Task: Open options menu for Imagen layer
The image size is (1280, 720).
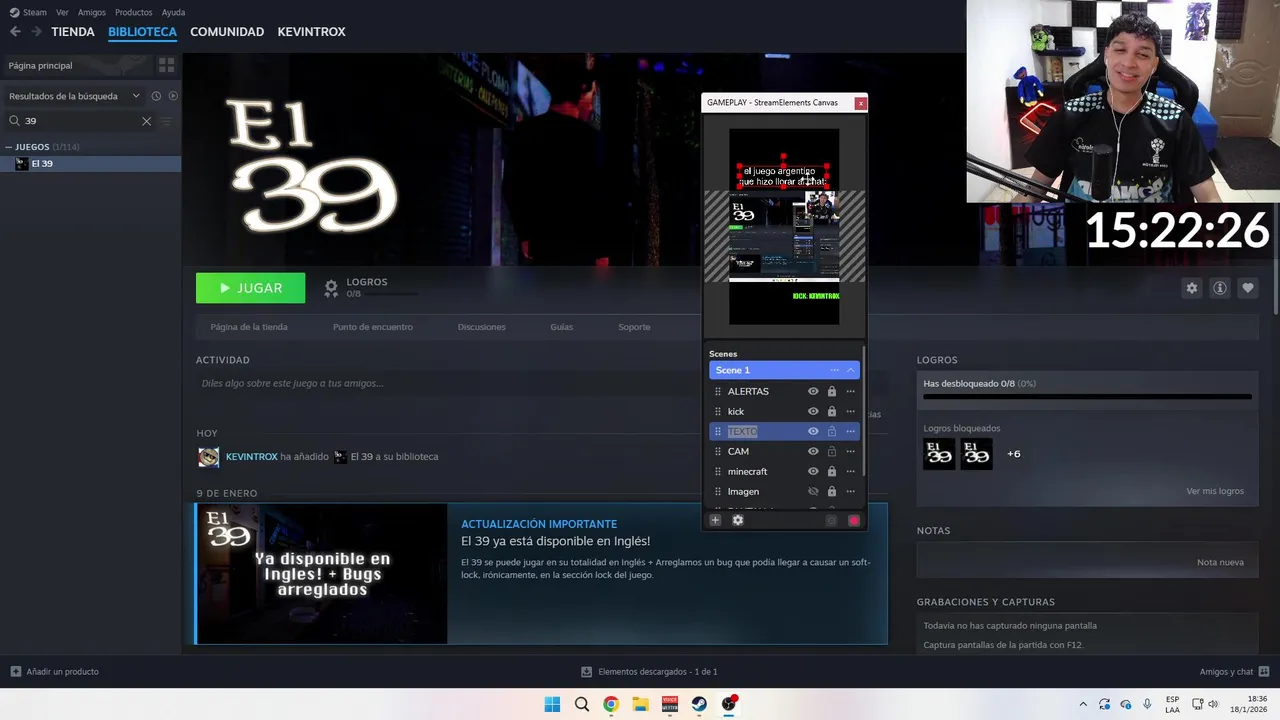Action: [851, 491]
